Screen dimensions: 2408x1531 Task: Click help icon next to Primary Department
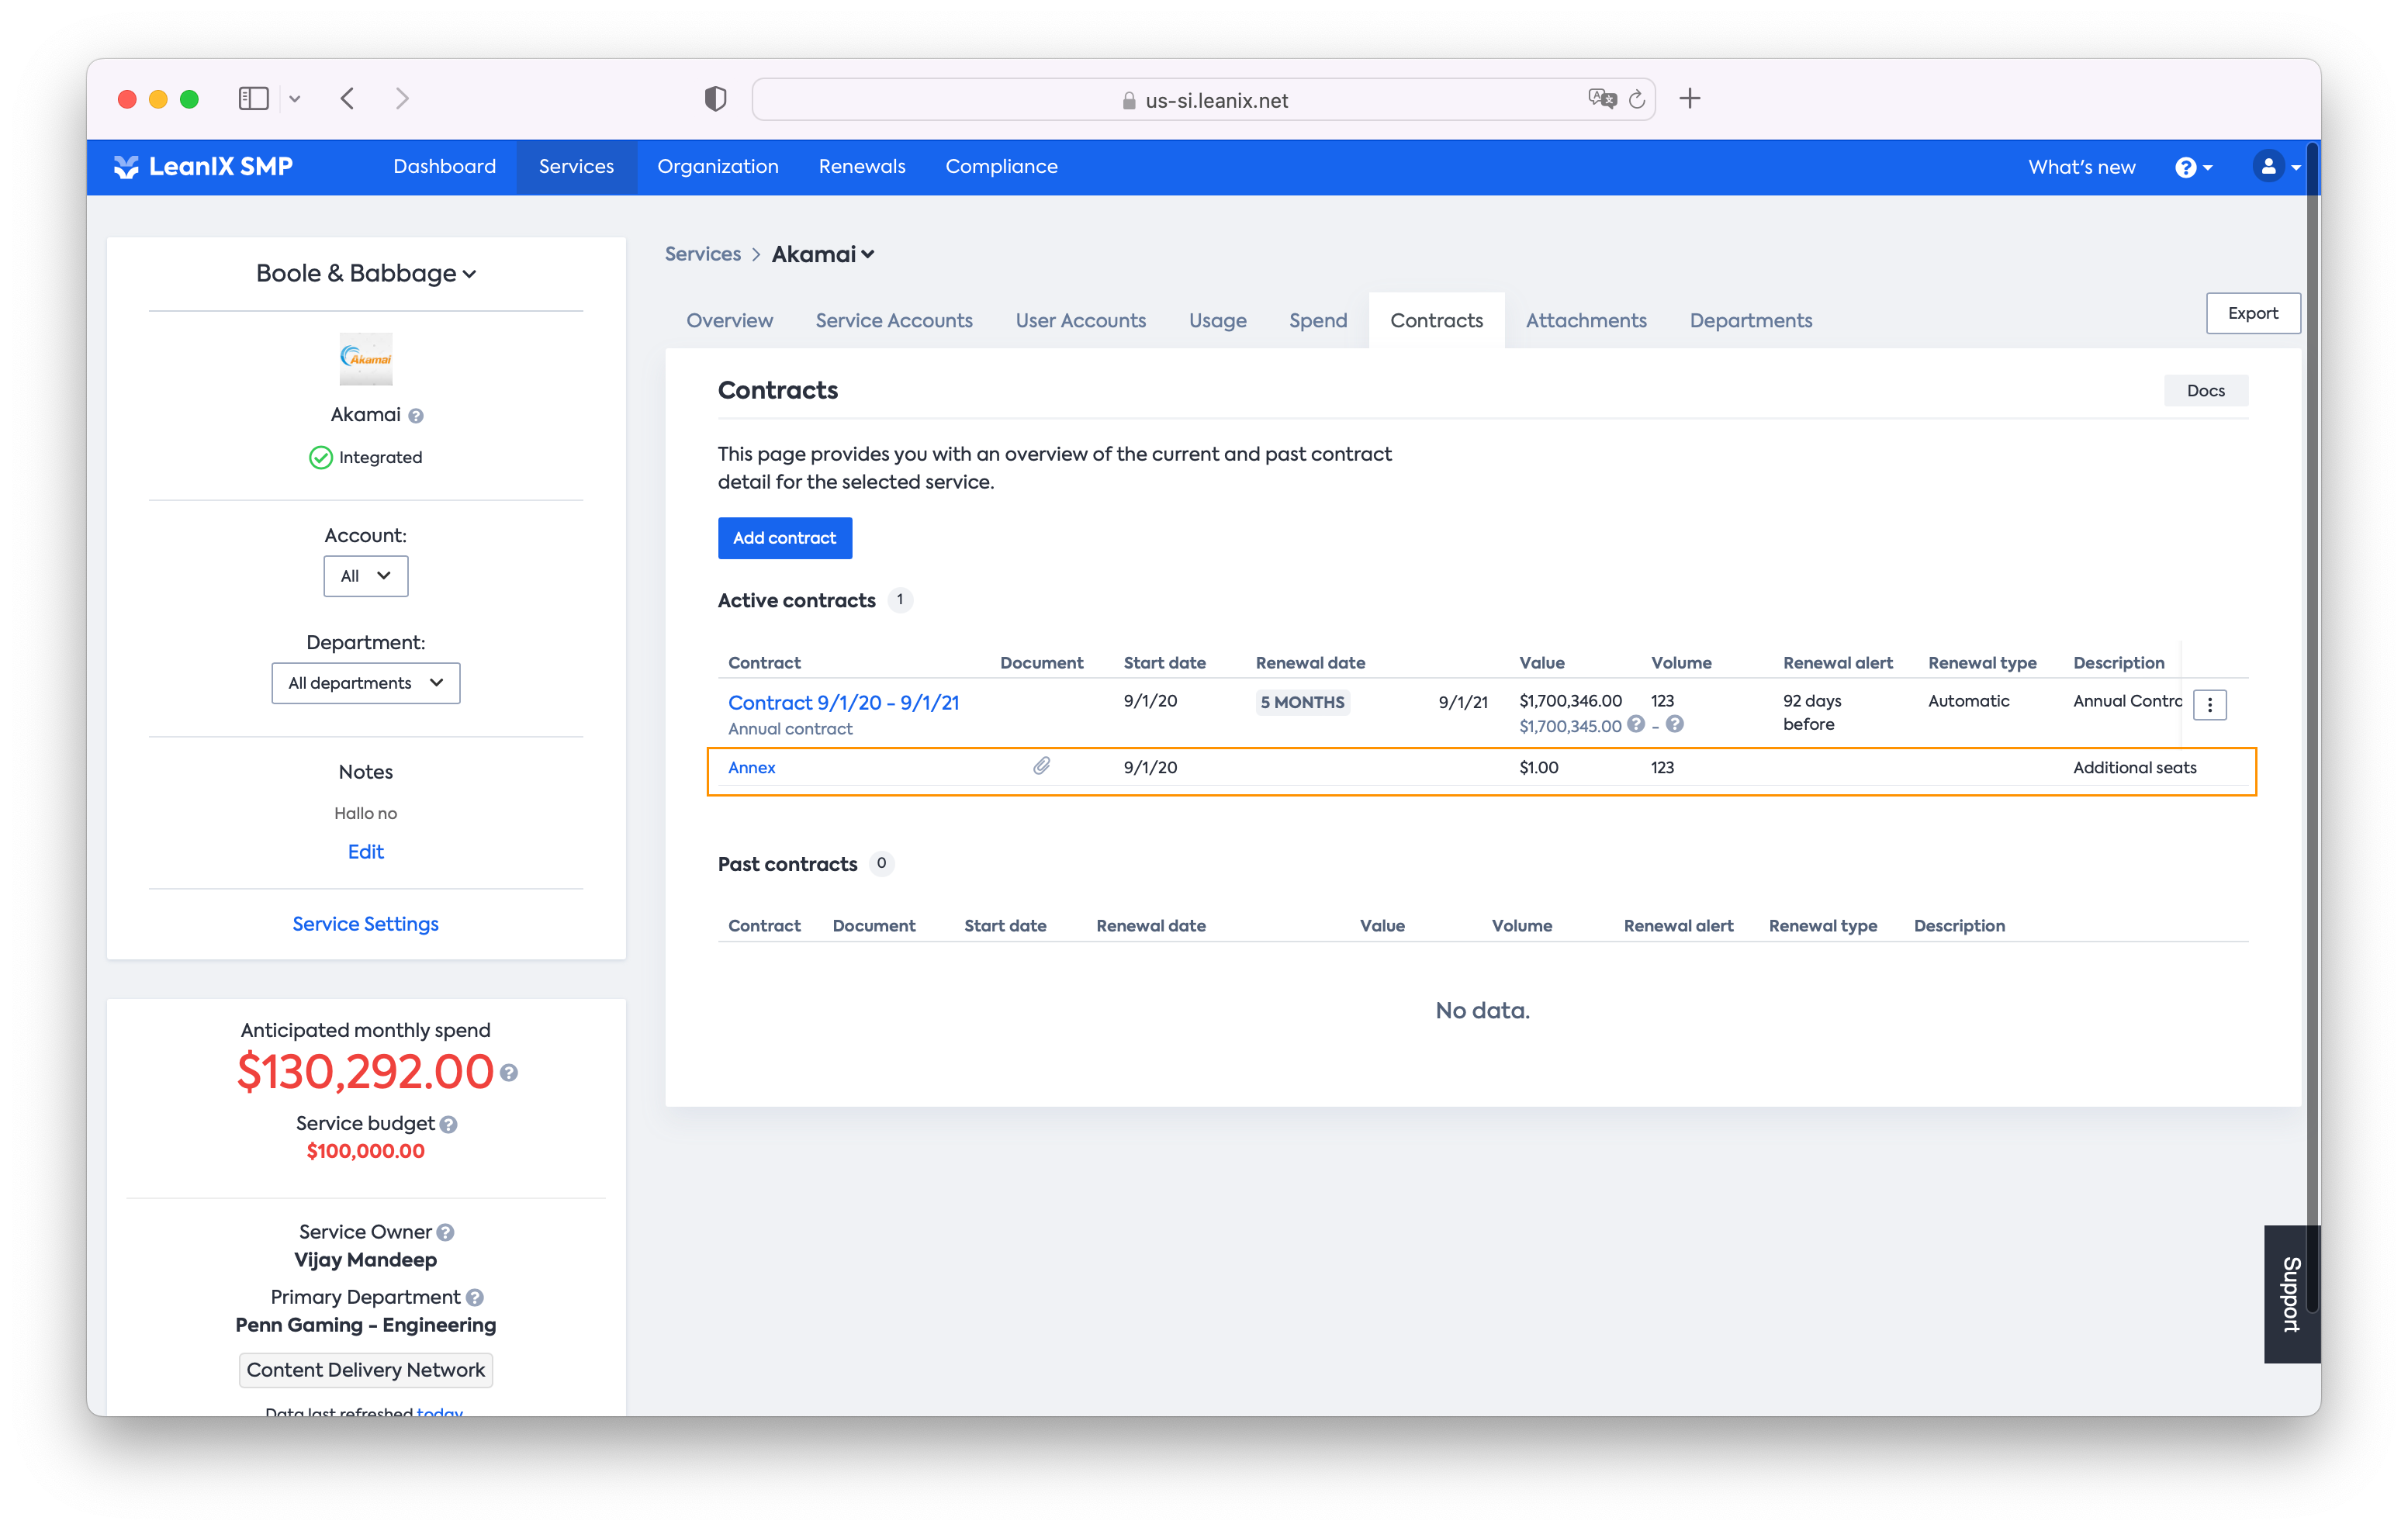tap(475, 1298)
